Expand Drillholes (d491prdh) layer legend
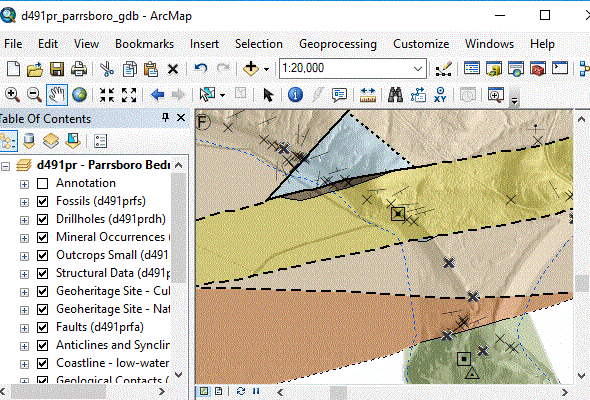 coord(24,220)
